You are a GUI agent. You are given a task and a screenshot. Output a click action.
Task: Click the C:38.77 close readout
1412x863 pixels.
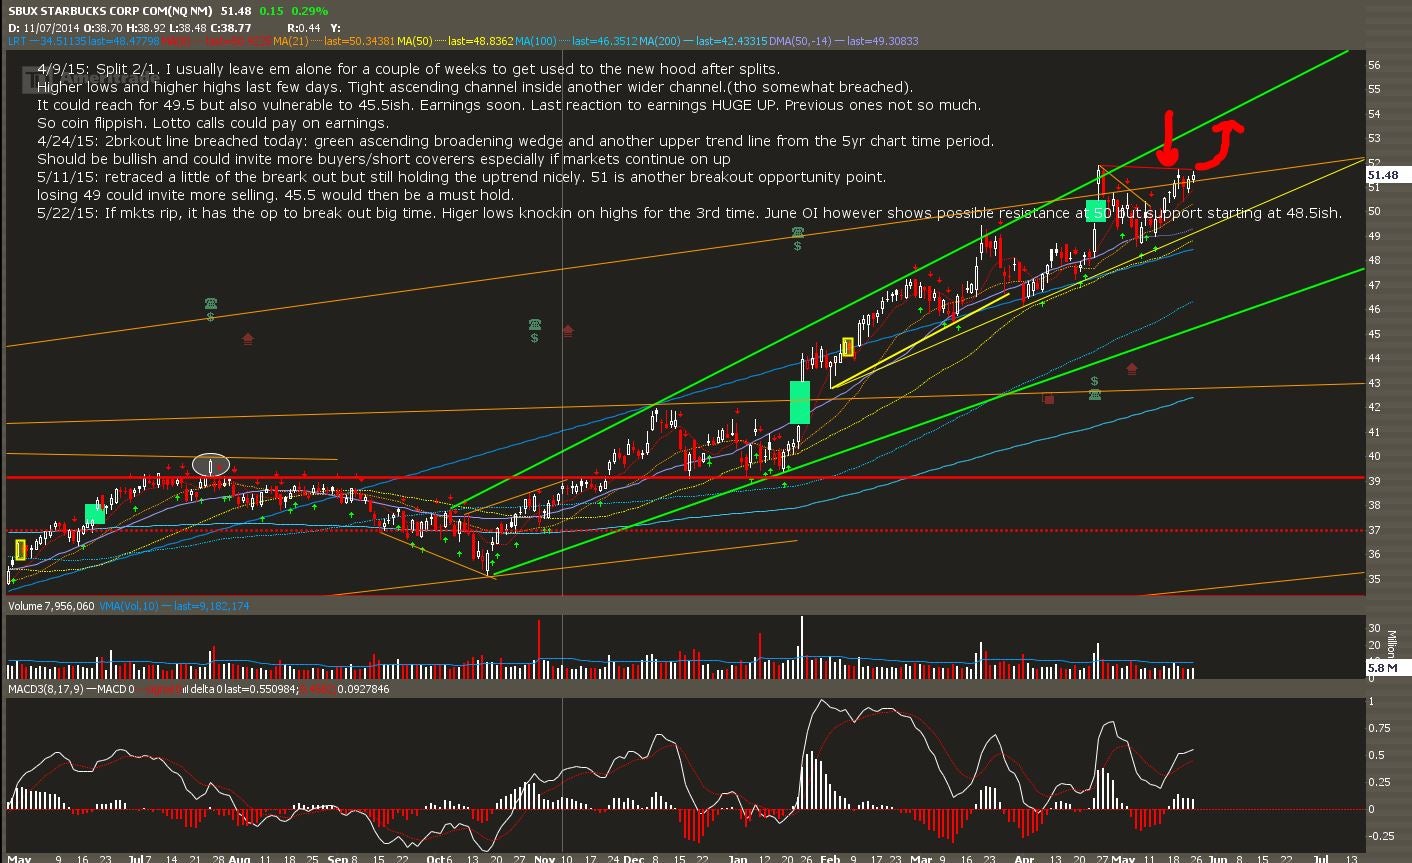point(231,28)
